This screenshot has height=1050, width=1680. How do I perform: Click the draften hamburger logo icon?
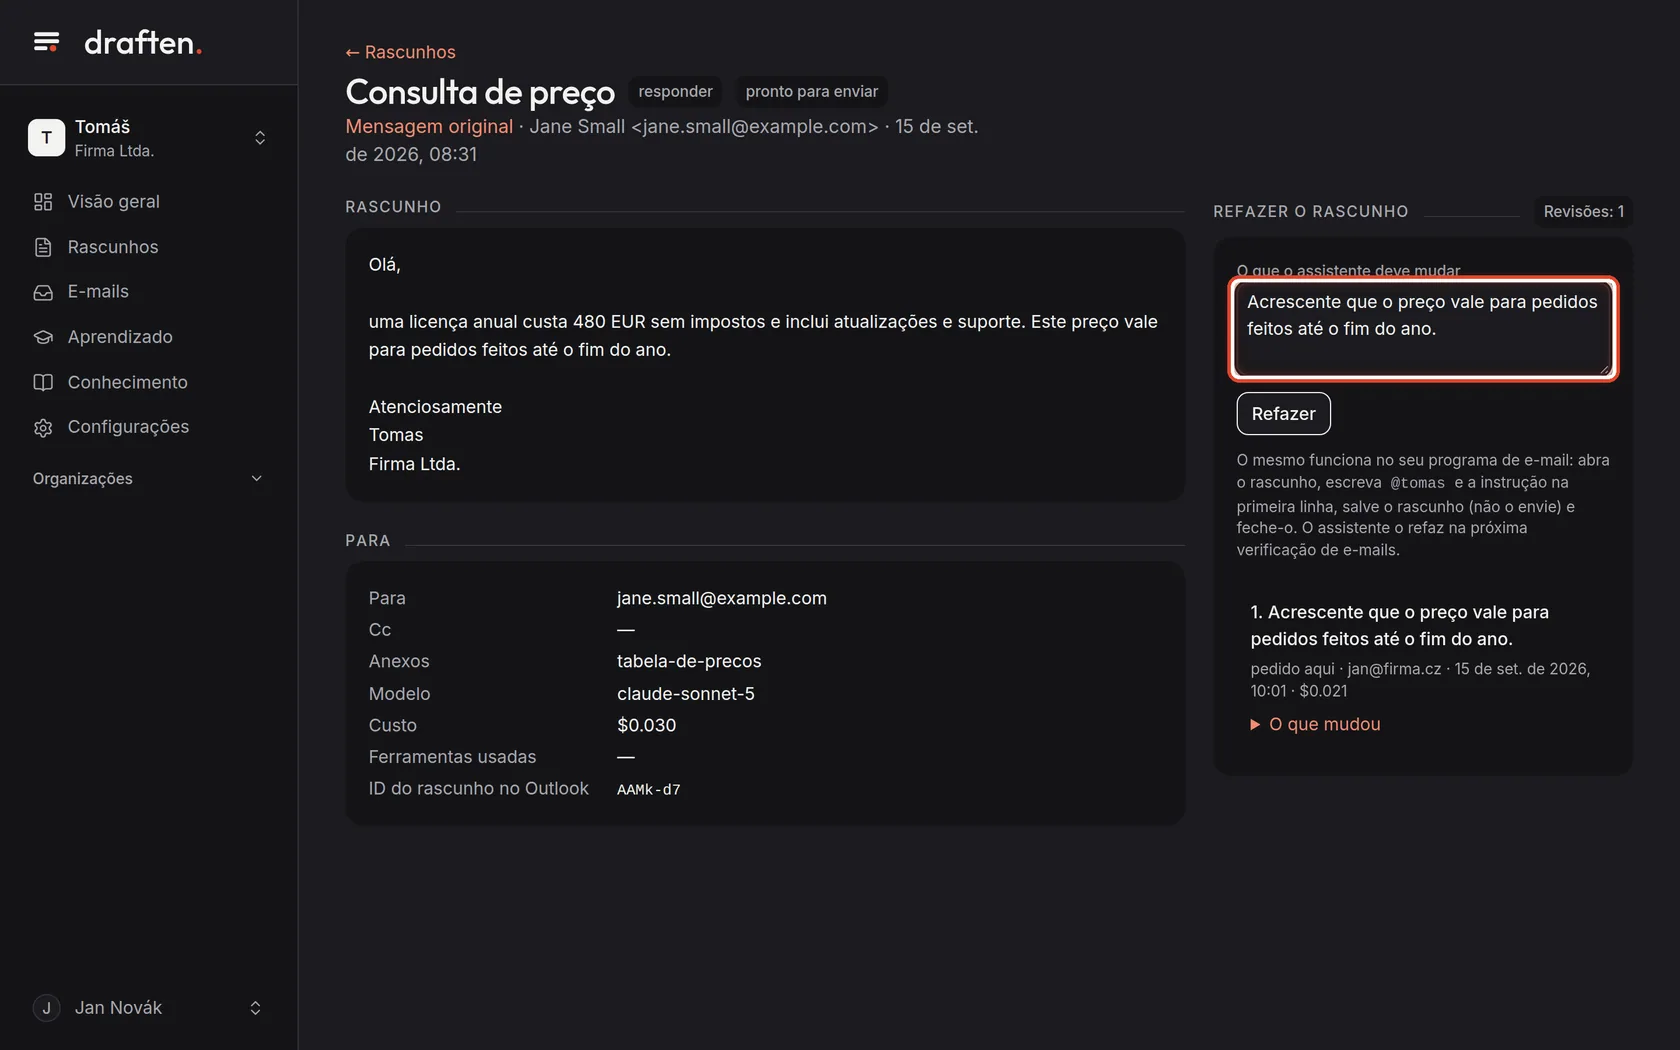46,42
